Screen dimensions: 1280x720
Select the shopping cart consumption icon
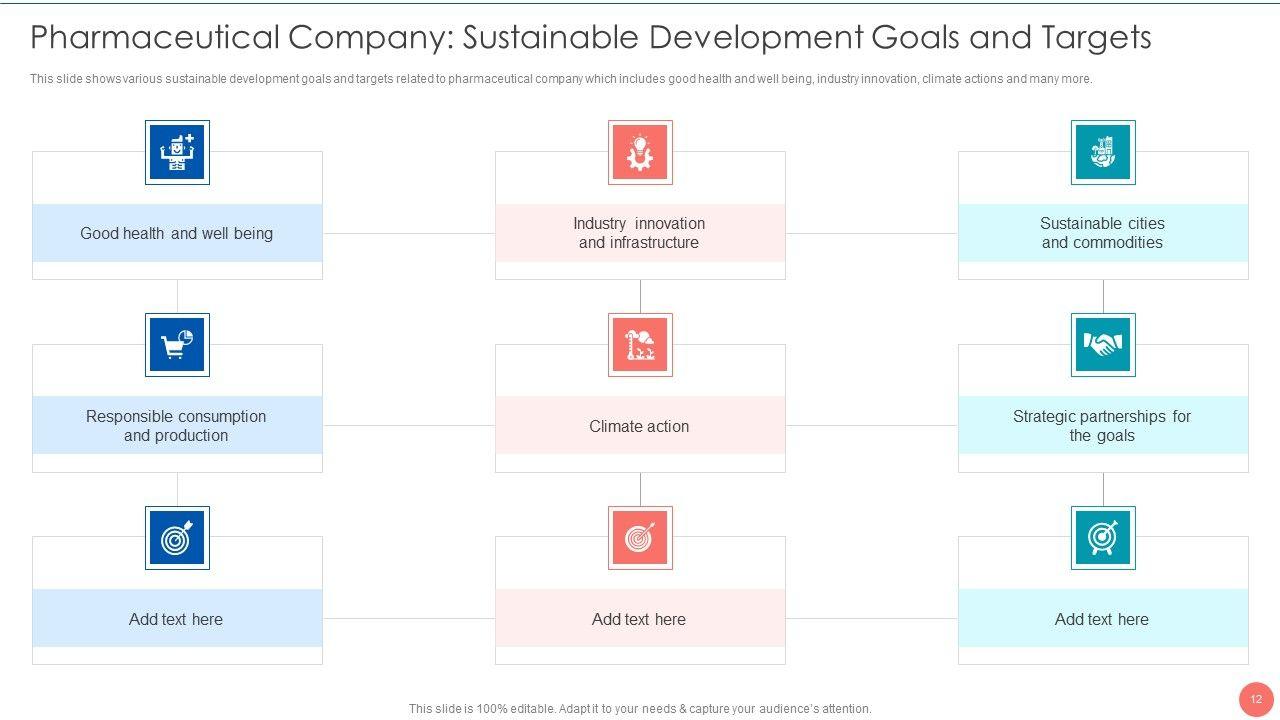(177, 345)
